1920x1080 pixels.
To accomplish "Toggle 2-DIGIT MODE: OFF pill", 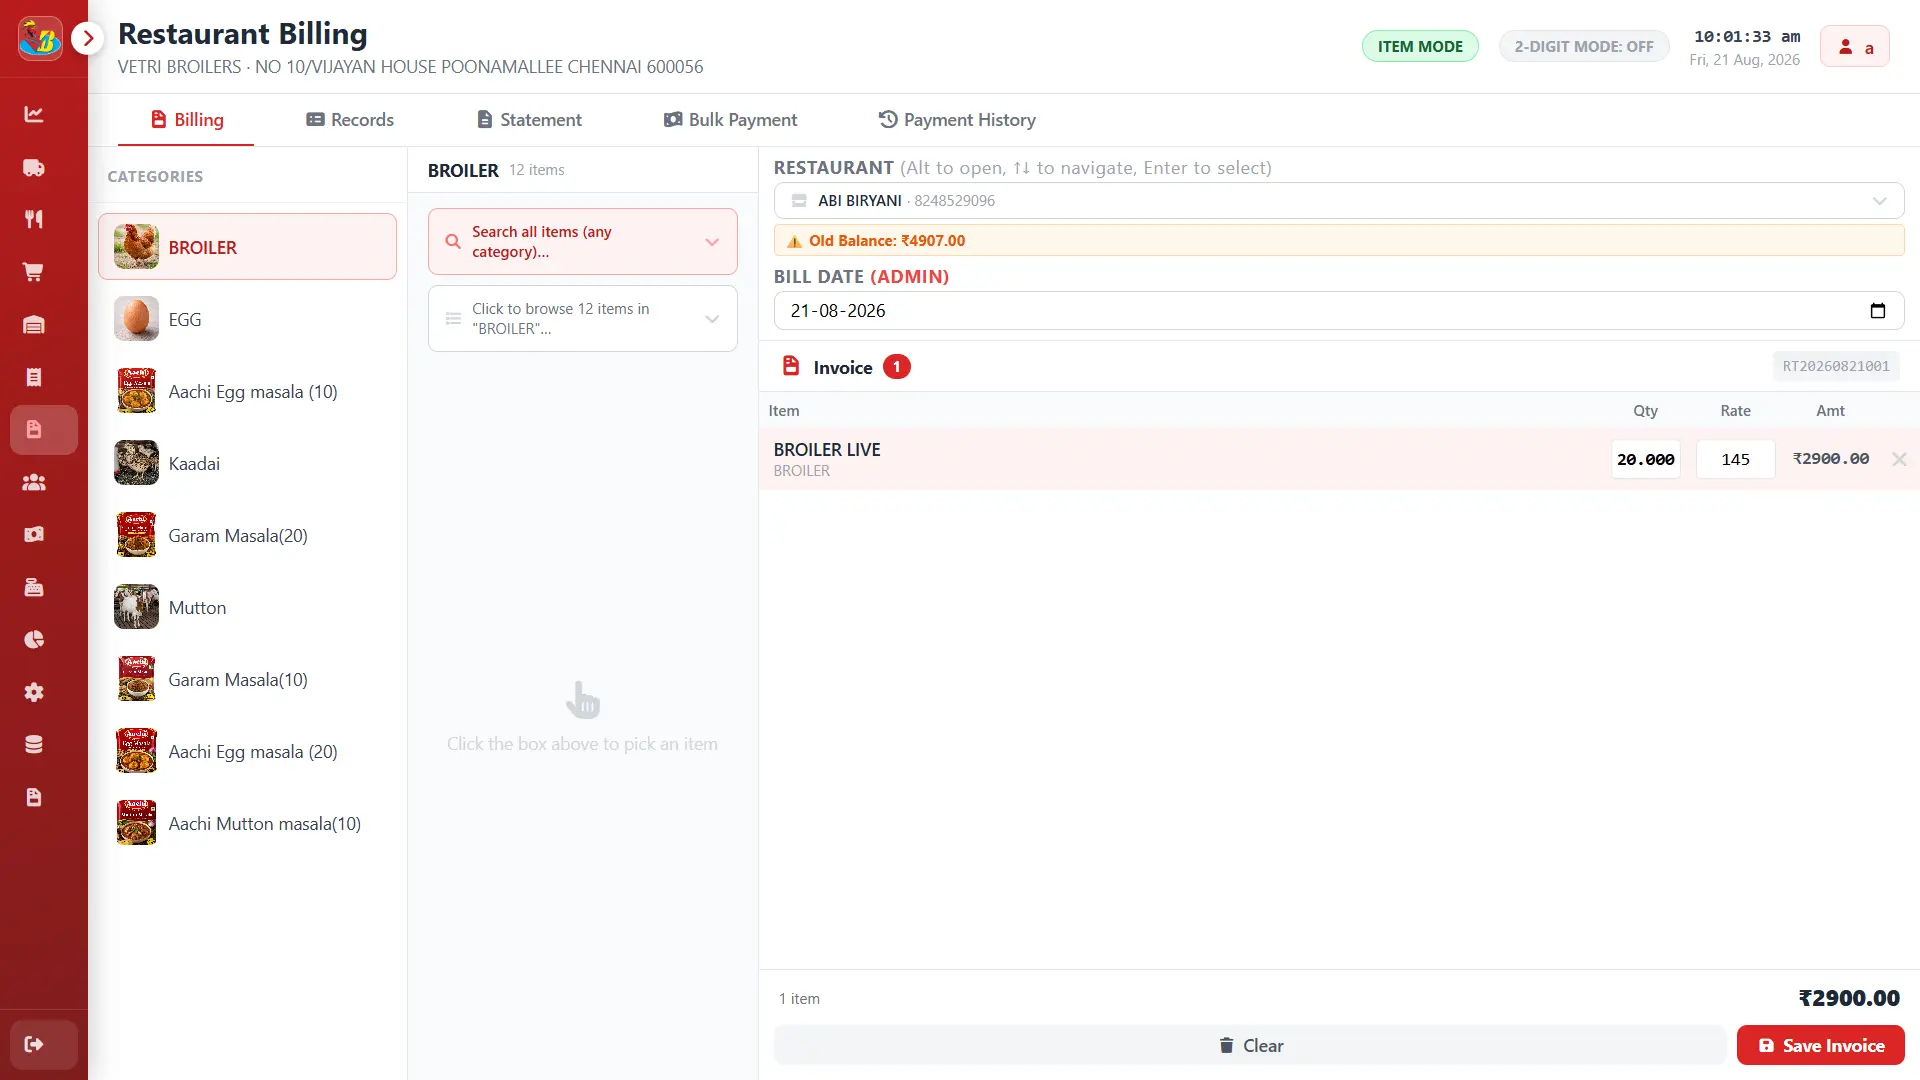I will tap(1584, 46).
